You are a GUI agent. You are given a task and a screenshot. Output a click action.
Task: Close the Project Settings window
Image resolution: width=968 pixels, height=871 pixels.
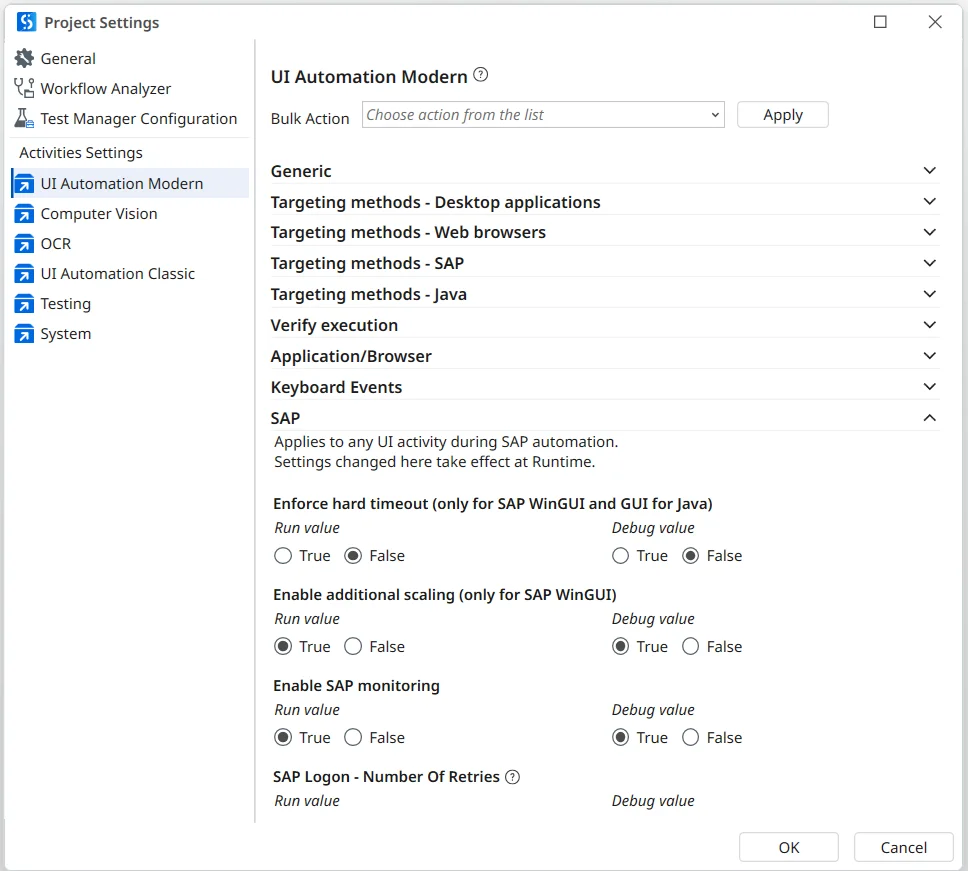click(935, 22)
